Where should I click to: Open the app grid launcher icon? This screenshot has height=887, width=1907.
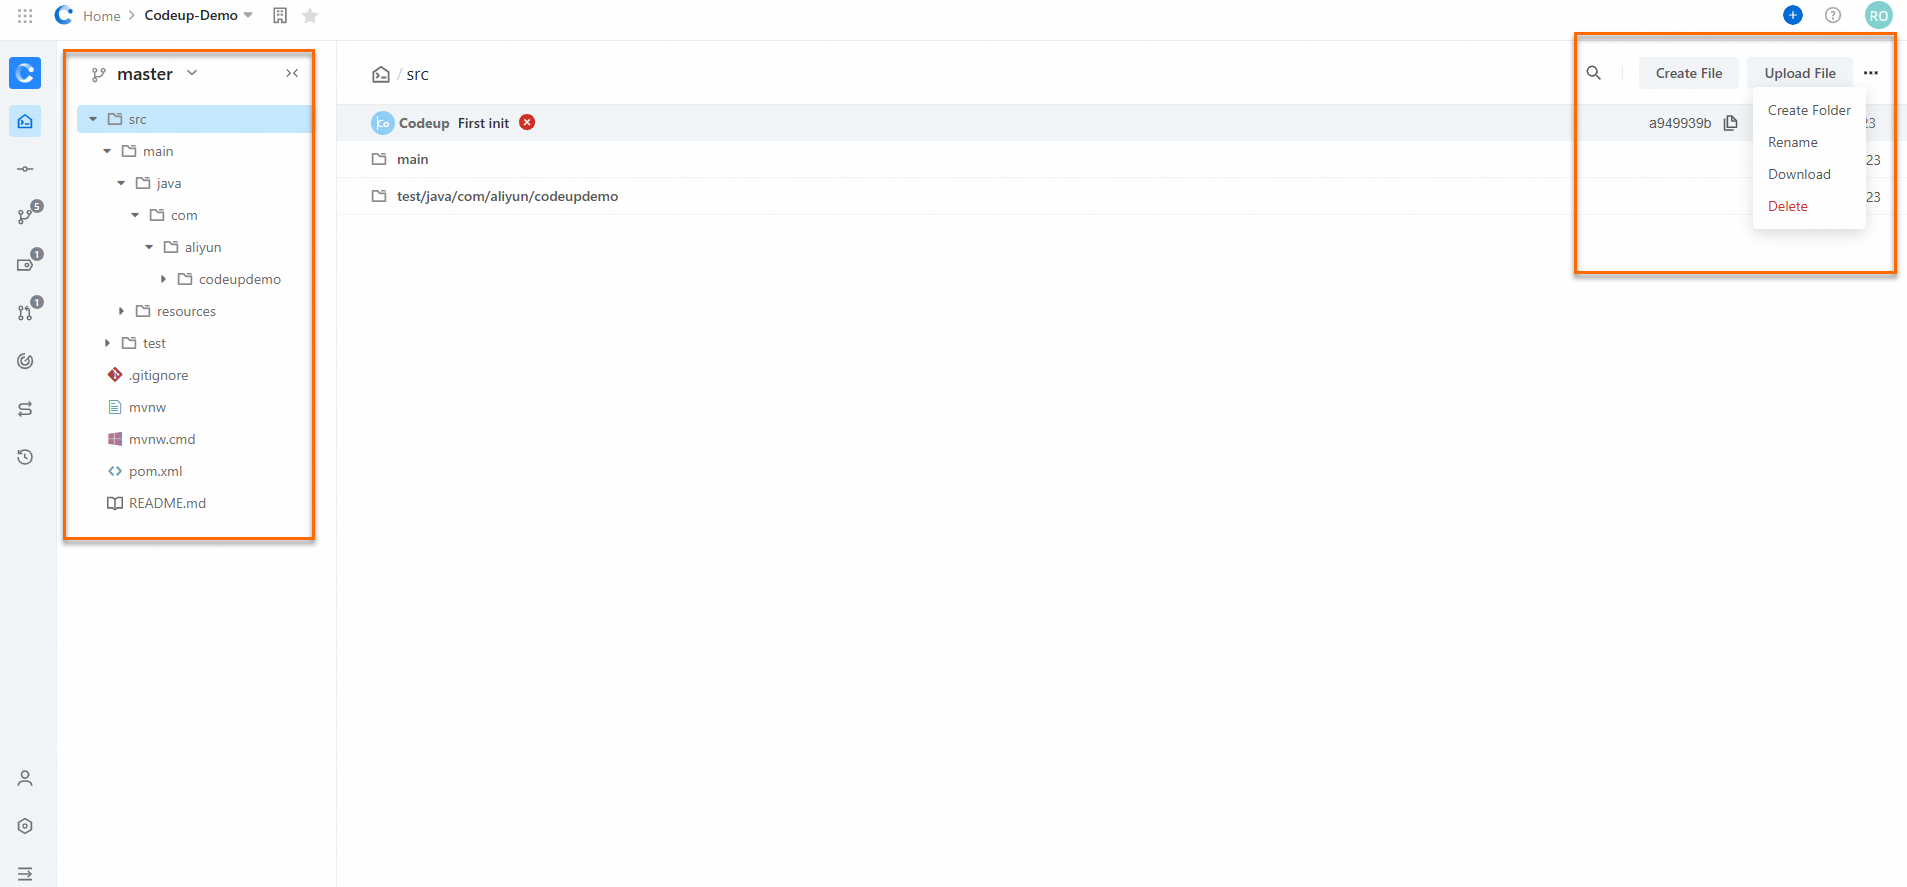coord(25,16)
